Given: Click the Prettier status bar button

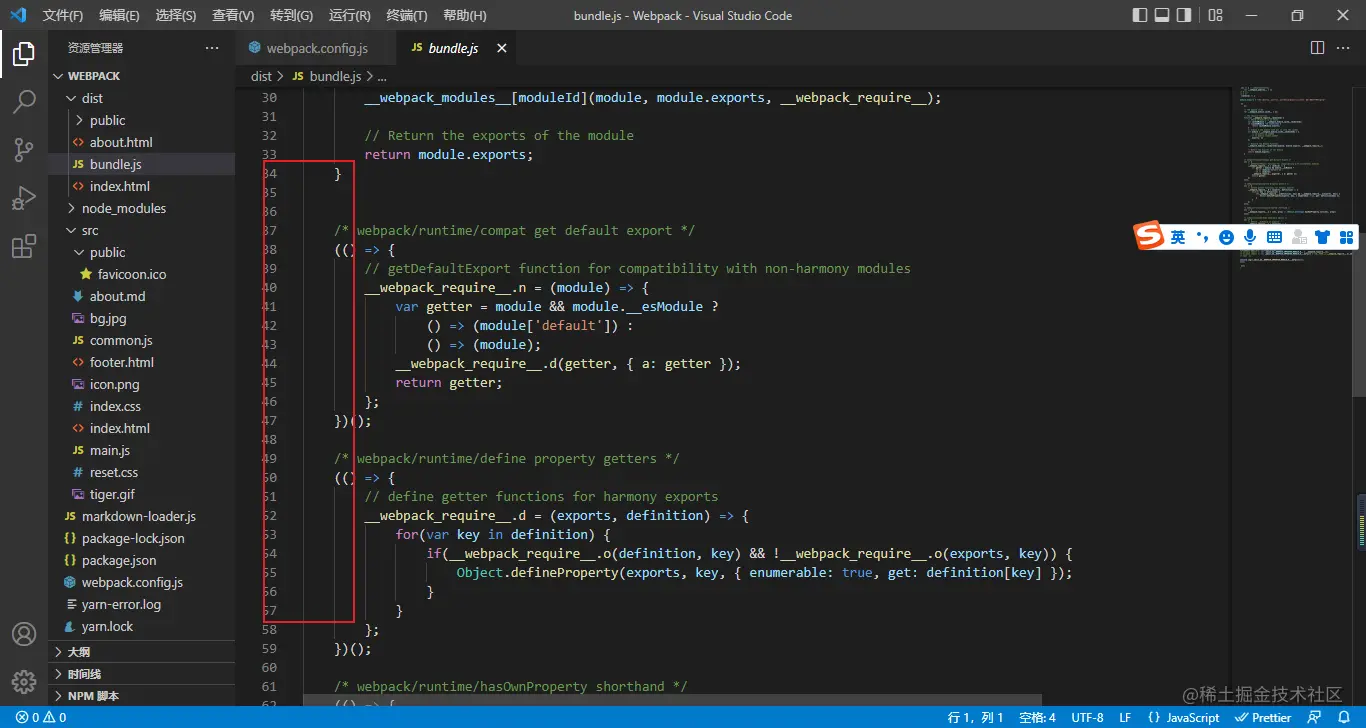Looking at the screenshot, I should pos(1263,717).
